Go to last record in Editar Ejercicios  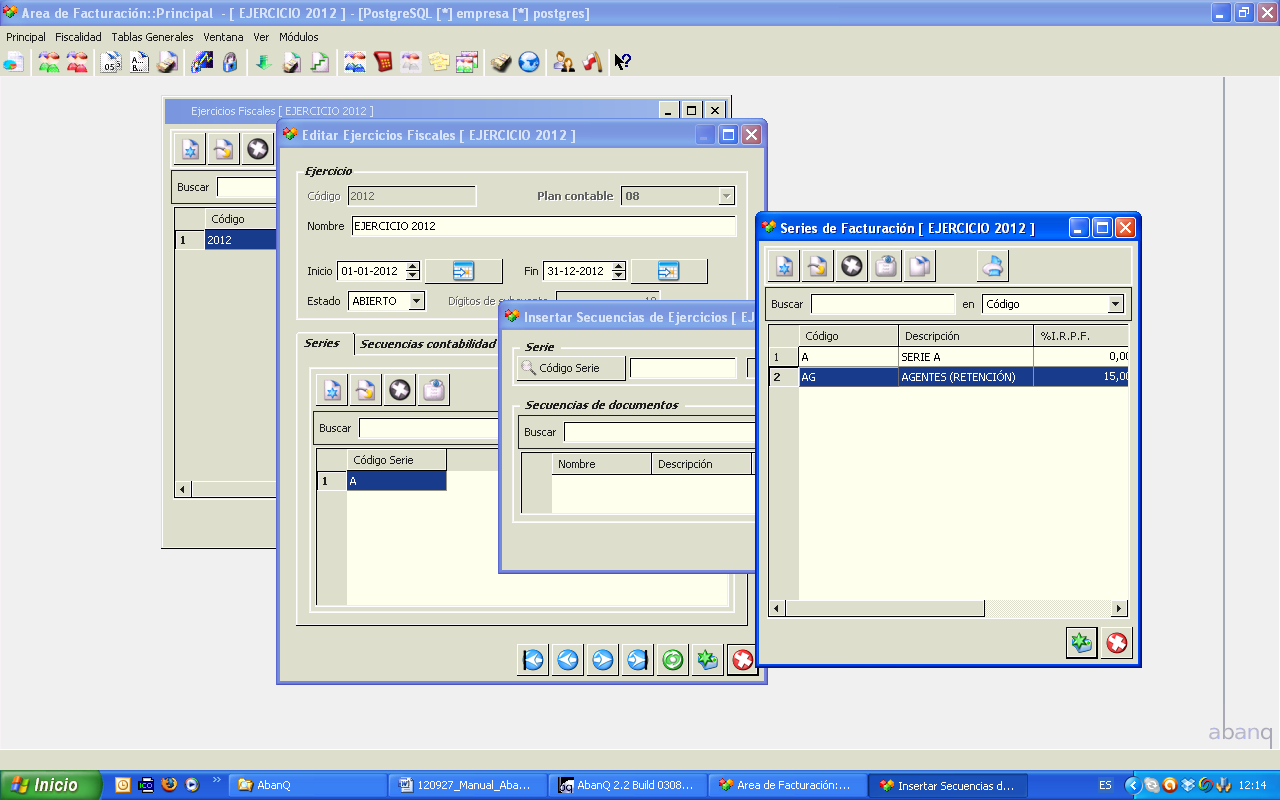click(x=638, y=660)
